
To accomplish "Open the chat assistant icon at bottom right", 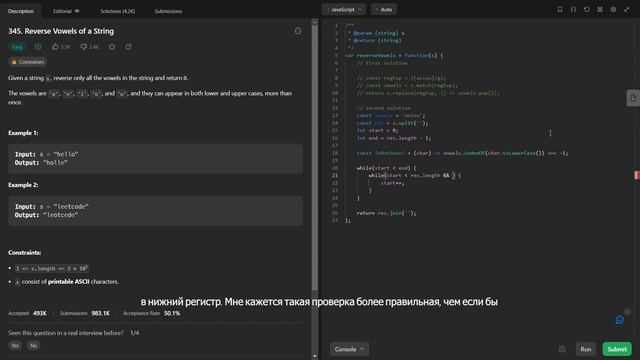I will (x=620, y=320).
